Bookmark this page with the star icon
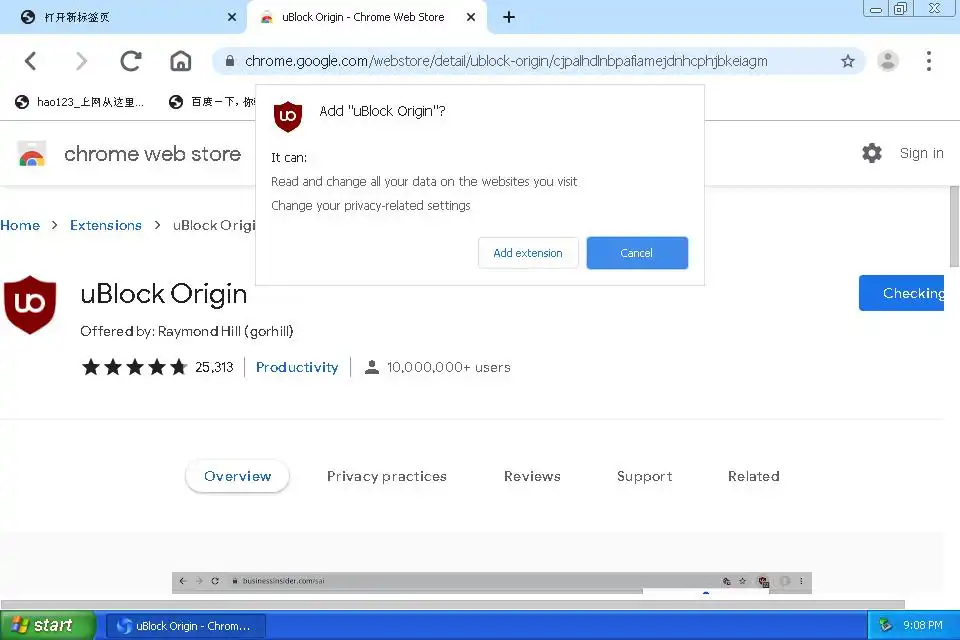 (x=847, y=61)
